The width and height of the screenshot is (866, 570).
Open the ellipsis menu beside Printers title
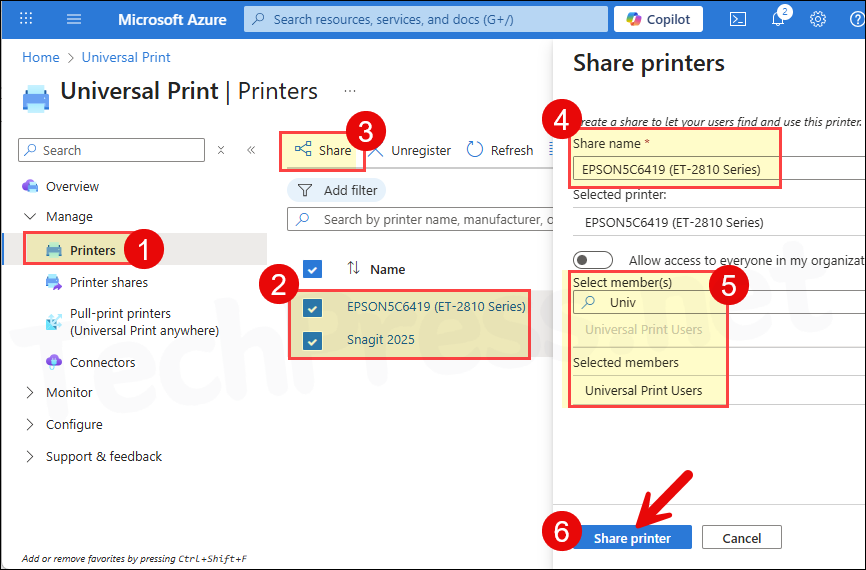tap(350, 91)
